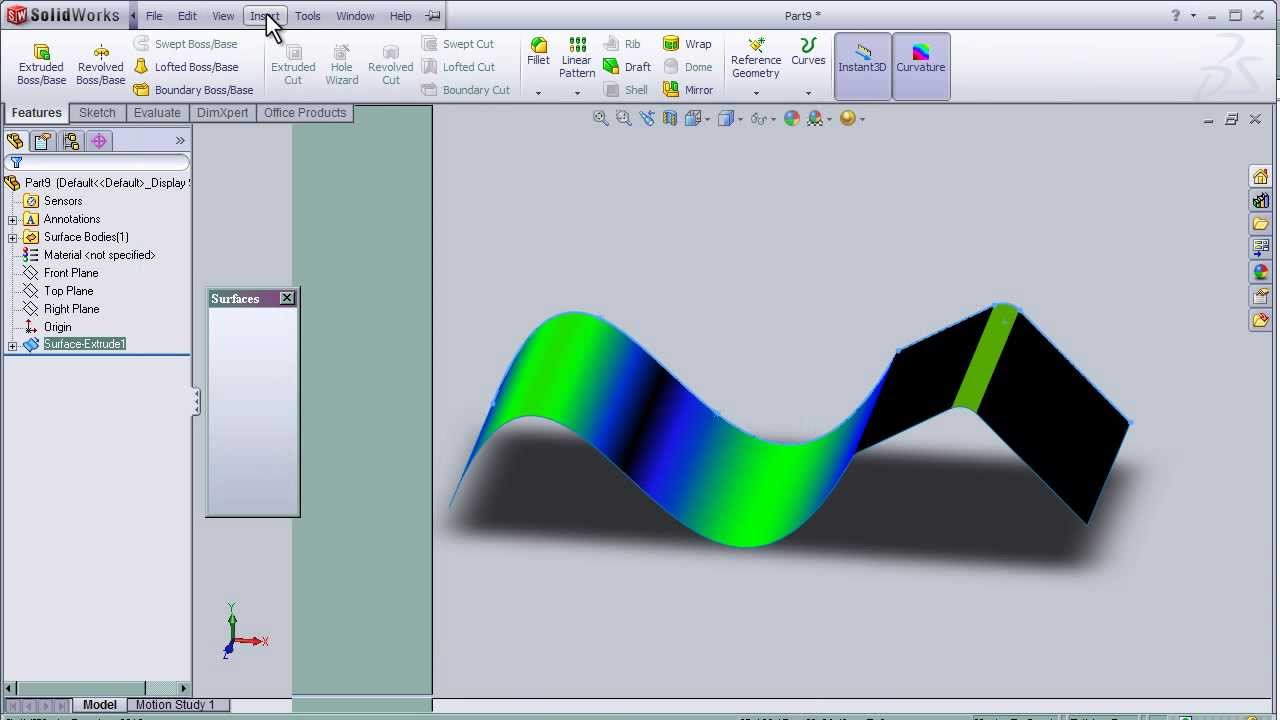Select the Mirror feature tool
The image size is (1280, 720).
point(688,90)
